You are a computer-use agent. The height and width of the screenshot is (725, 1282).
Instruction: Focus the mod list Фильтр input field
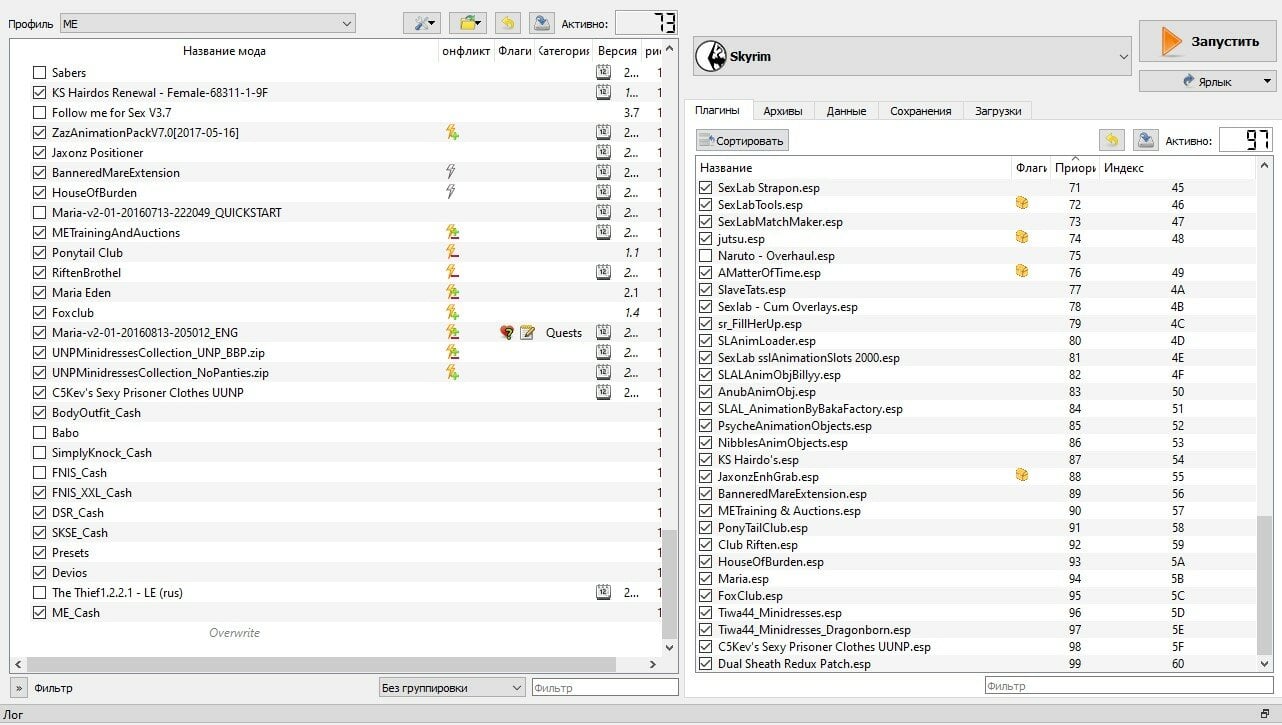pos(605,687)
